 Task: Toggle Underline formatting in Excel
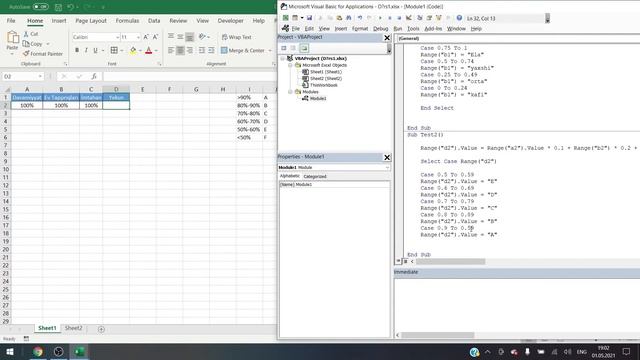click(96, 50)
